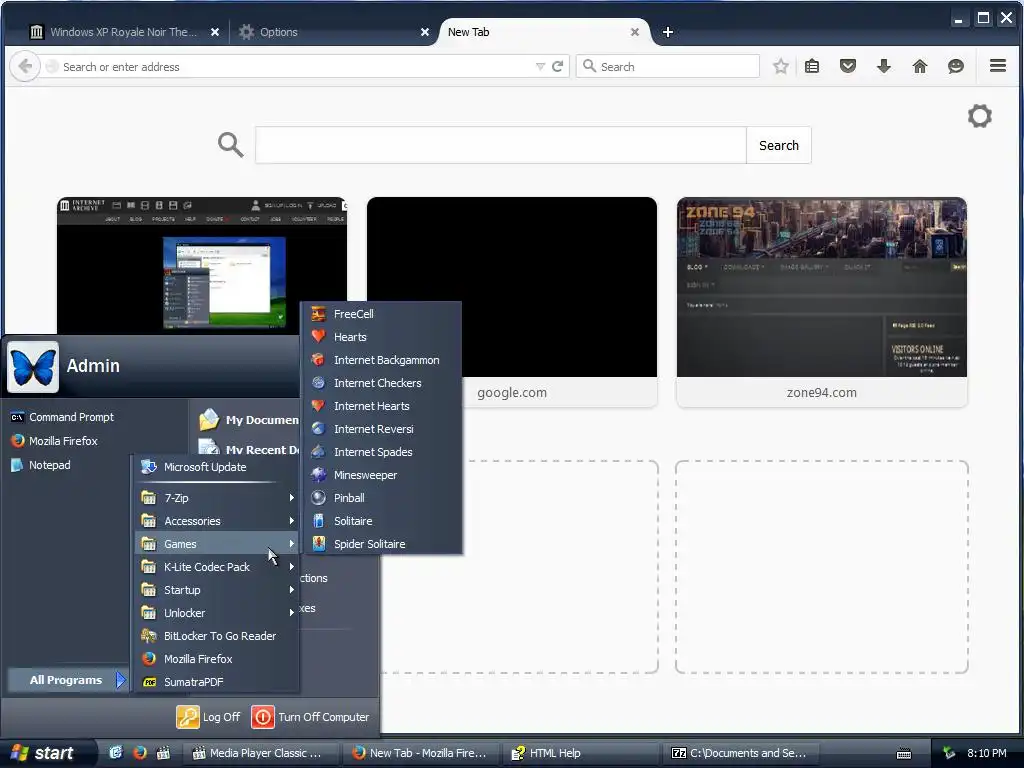Start Minesweeper game
The height and width of the screenshot is (768, 1024).
click(381, 475)
